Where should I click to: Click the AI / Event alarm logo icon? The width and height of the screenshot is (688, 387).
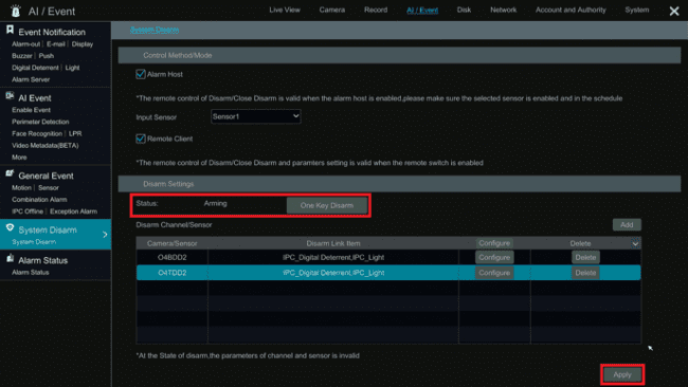coord(16,11)
